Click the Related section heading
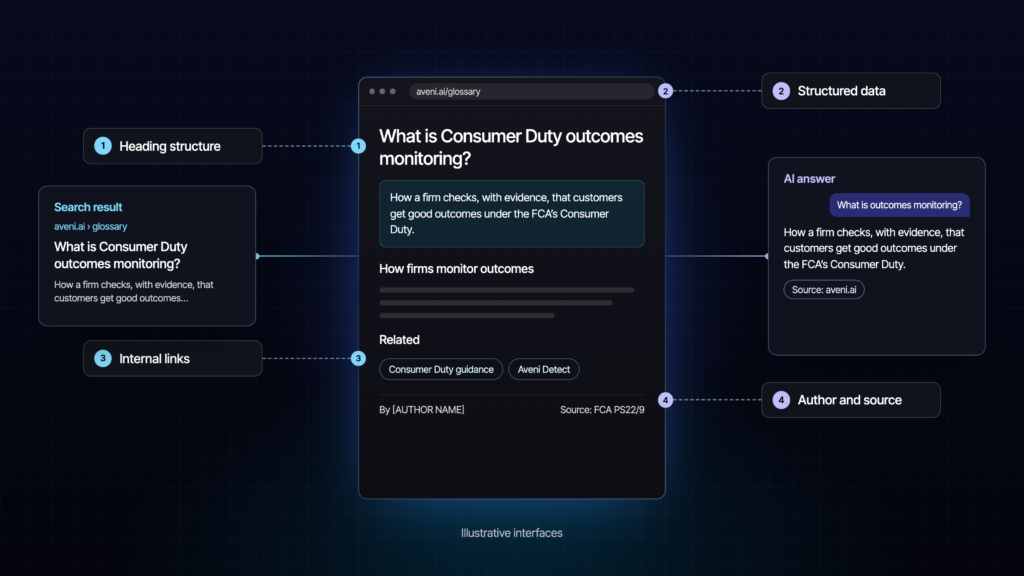This screenshot has height=576, width=1024. point(399,340)
